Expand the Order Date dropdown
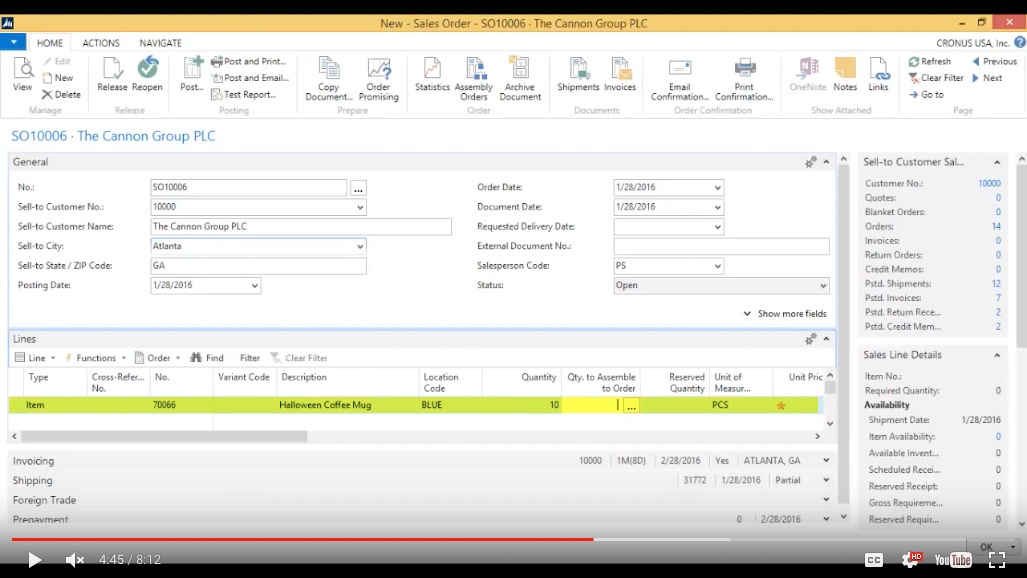Viewport: 1027px width, 578px height. 717,188
